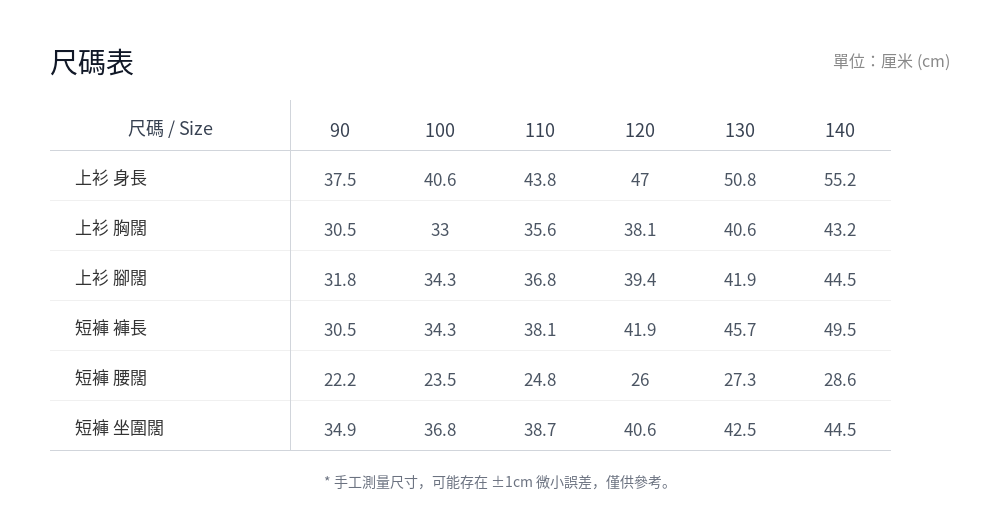Screen dimensions: 1000x520
Task: Click the 55.2 value in 身長 row
Action: click(x=840, y=180)
